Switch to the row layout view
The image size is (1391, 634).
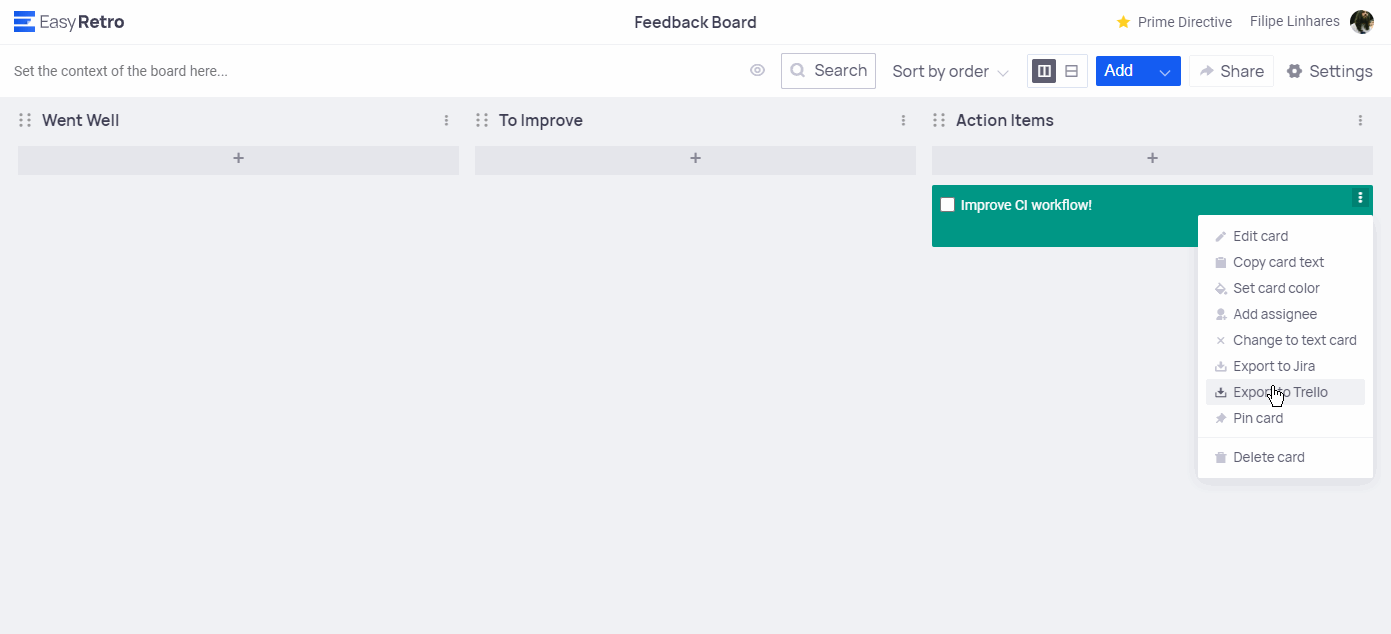pos(1071,71)
